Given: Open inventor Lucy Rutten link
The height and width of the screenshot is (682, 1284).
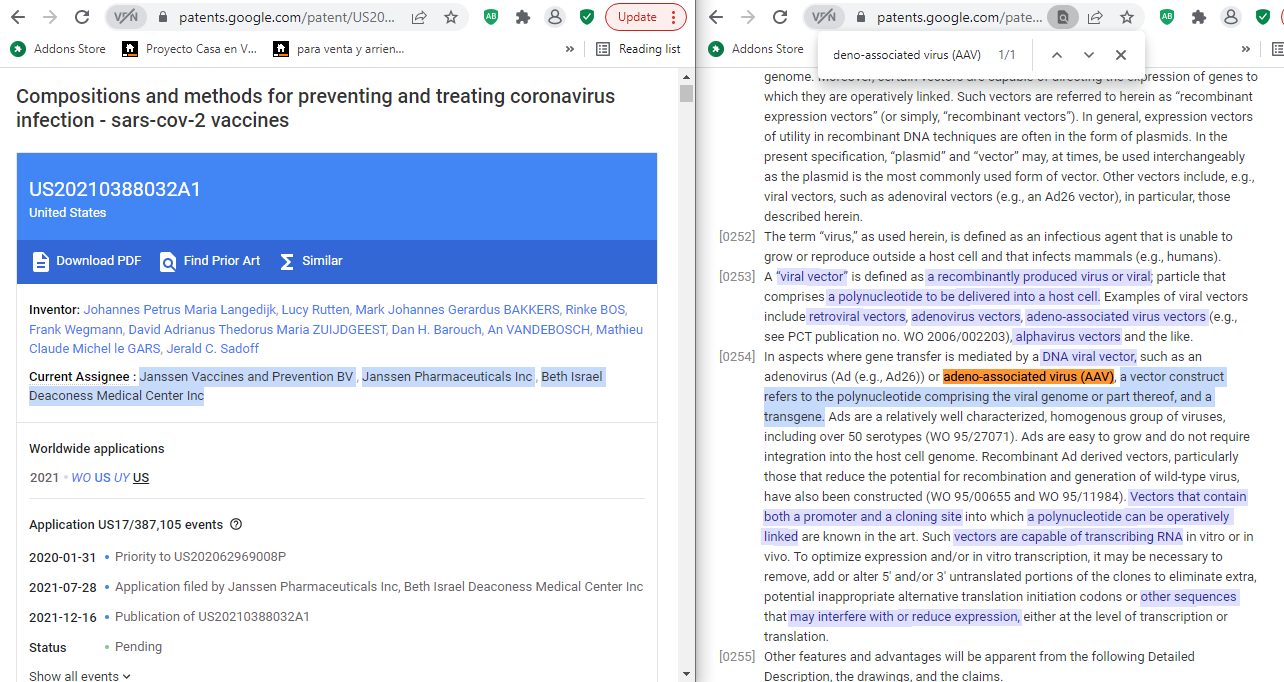Looking at the screenshot, I should (315, 310).
